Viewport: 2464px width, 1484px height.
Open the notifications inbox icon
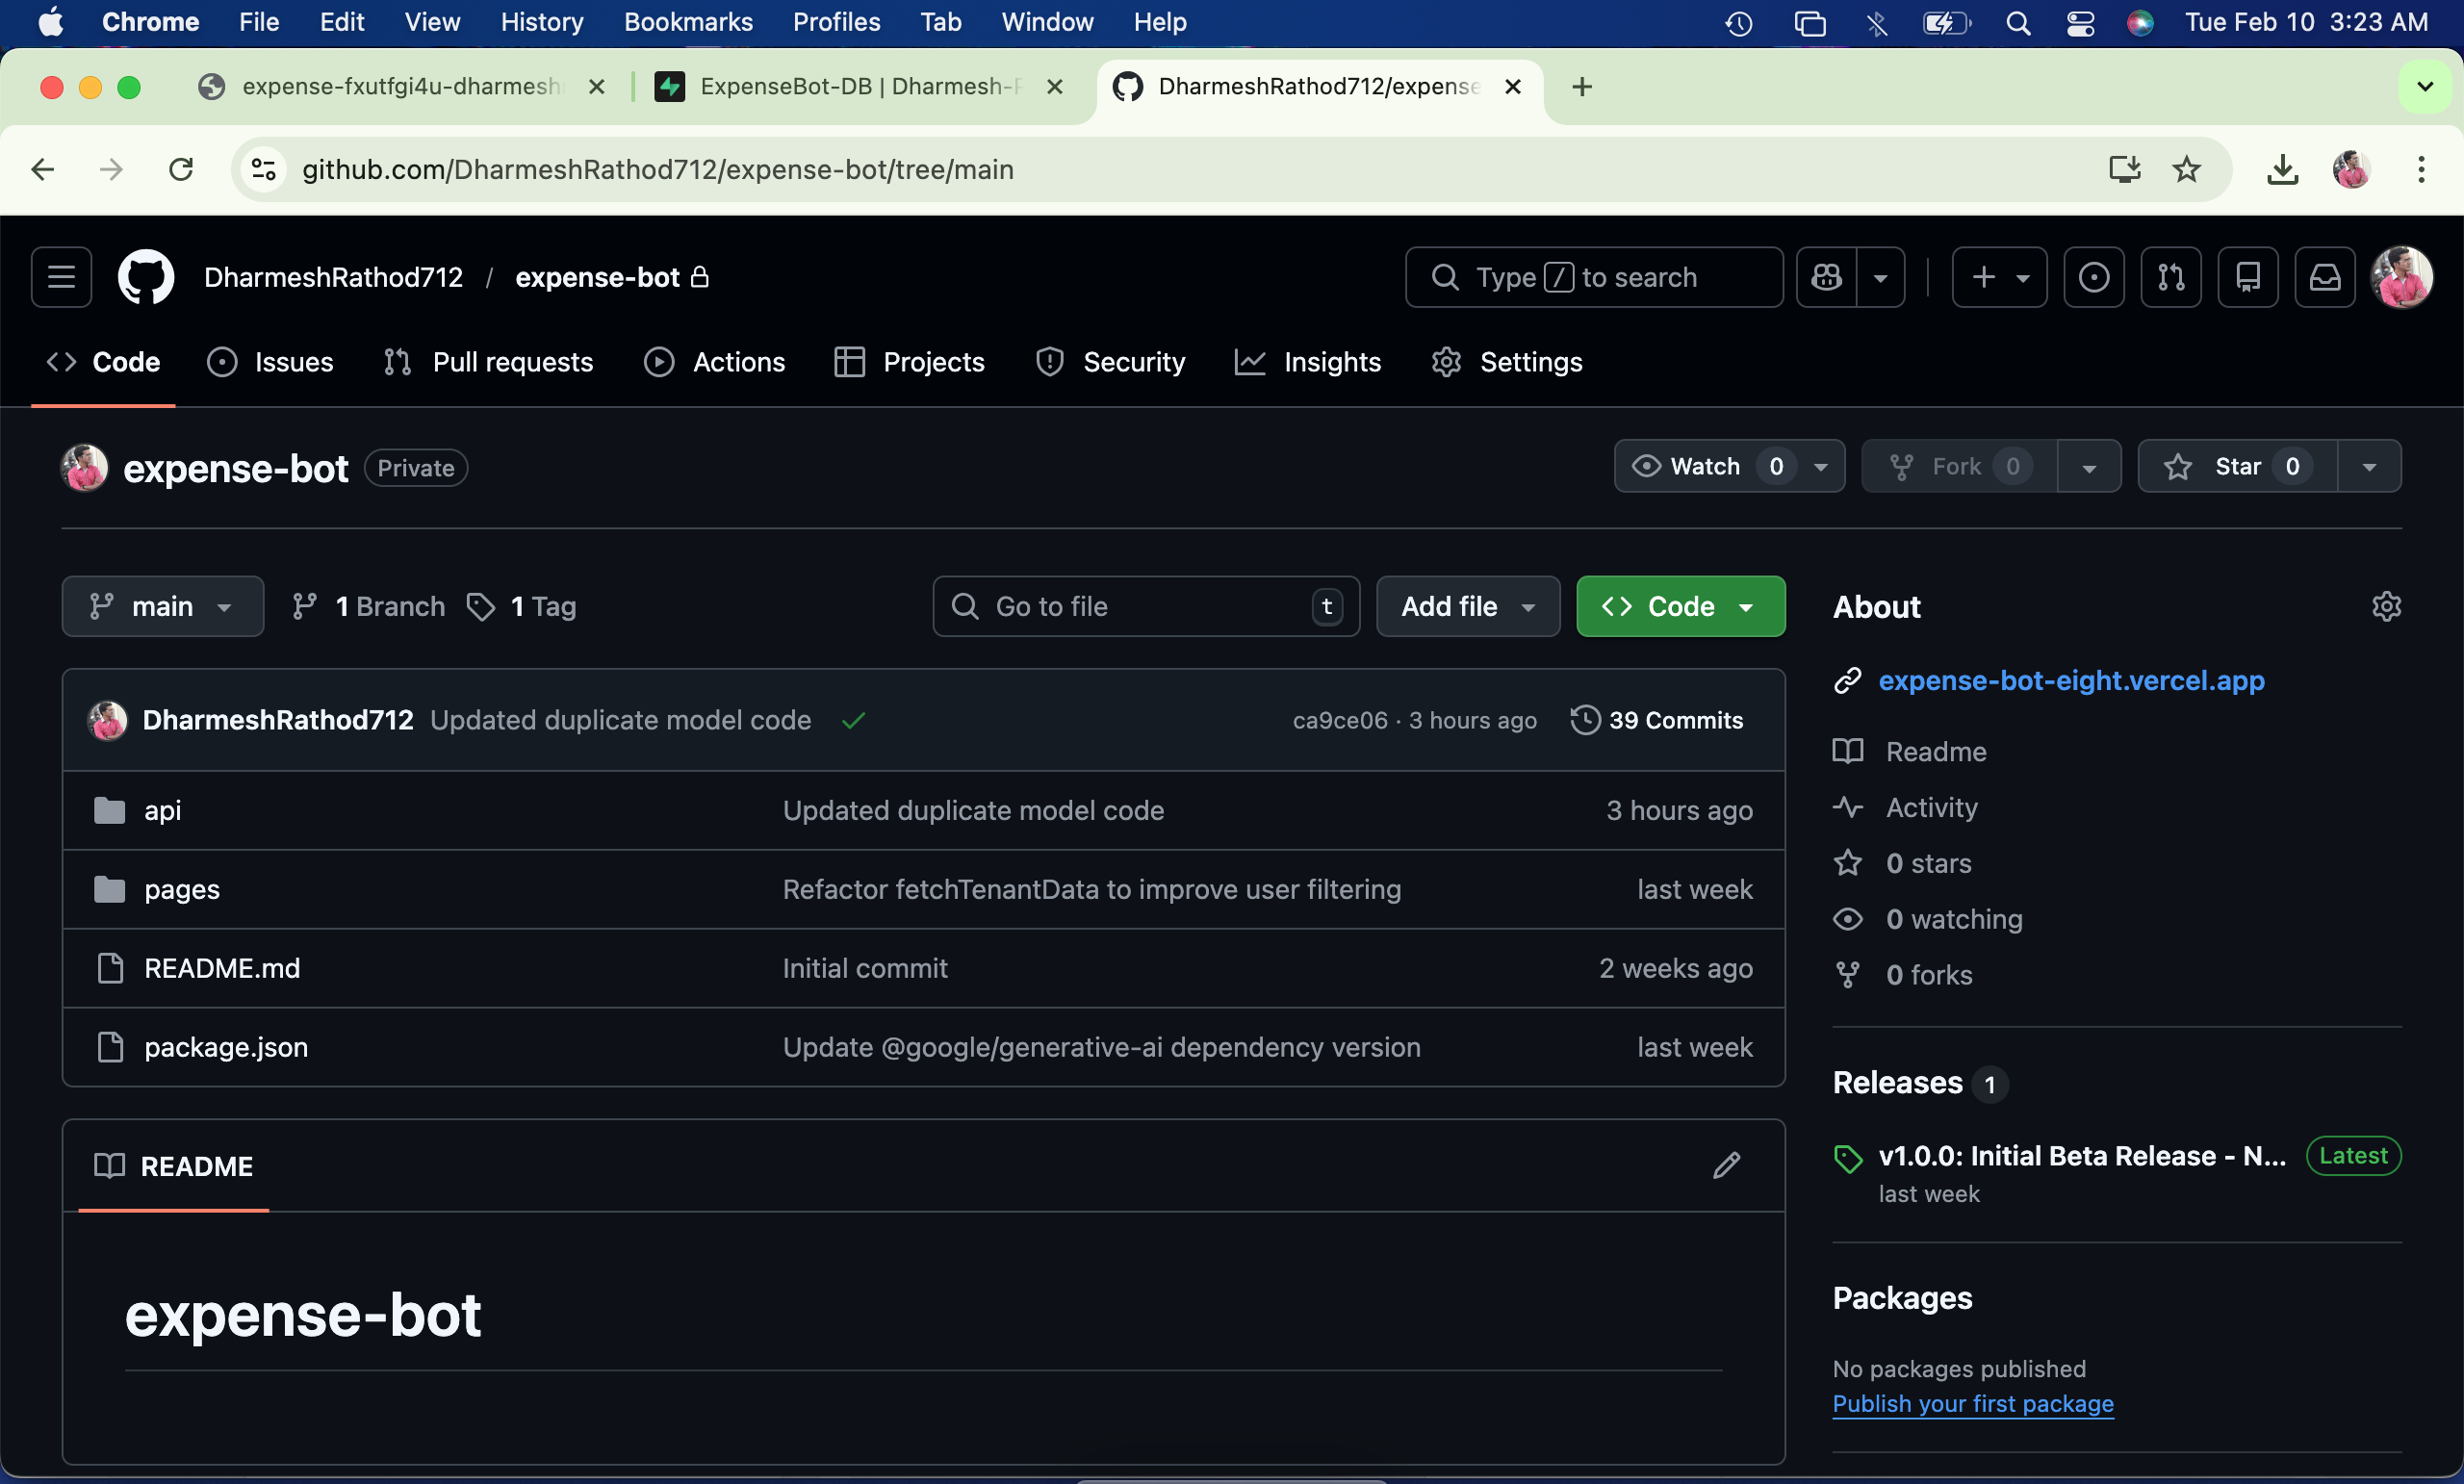[x=2324, y=277]
